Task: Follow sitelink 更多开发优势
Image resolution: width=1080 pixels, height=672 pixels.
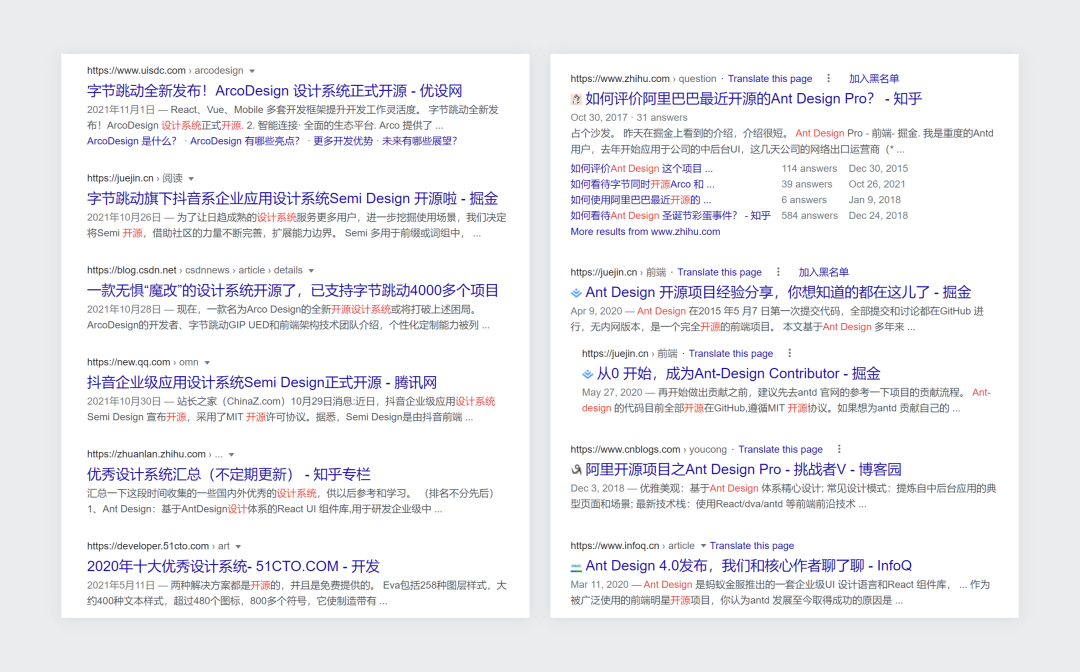Action: (343, 141)
